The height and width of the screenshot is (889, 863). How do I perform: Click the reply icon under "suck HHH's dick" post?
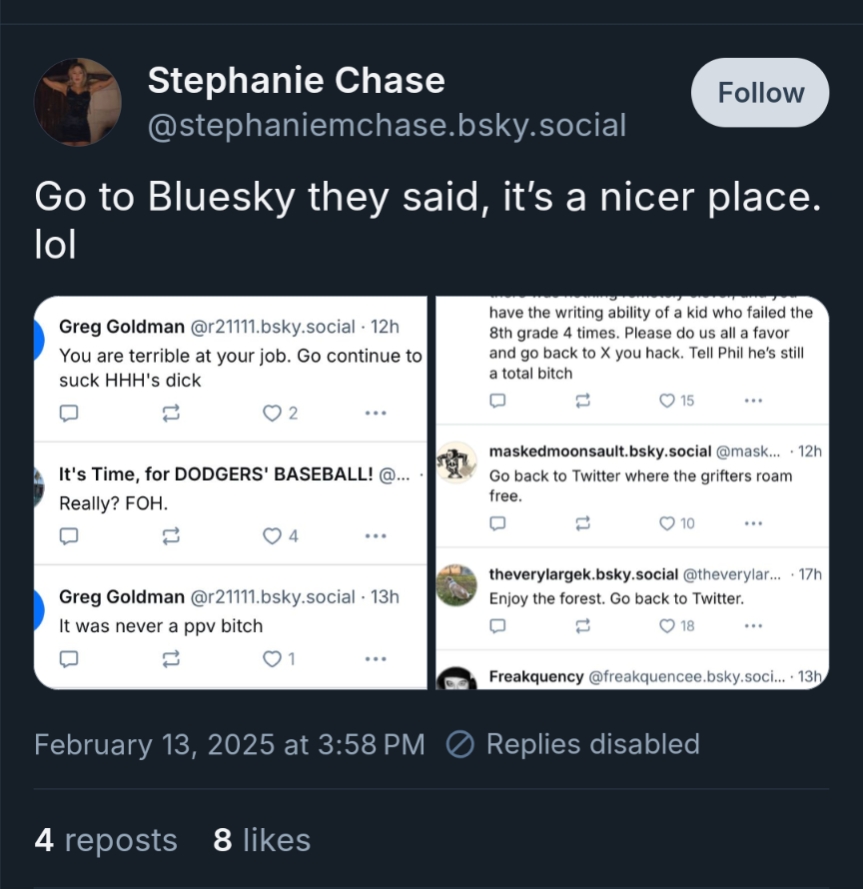pos(69,413)
